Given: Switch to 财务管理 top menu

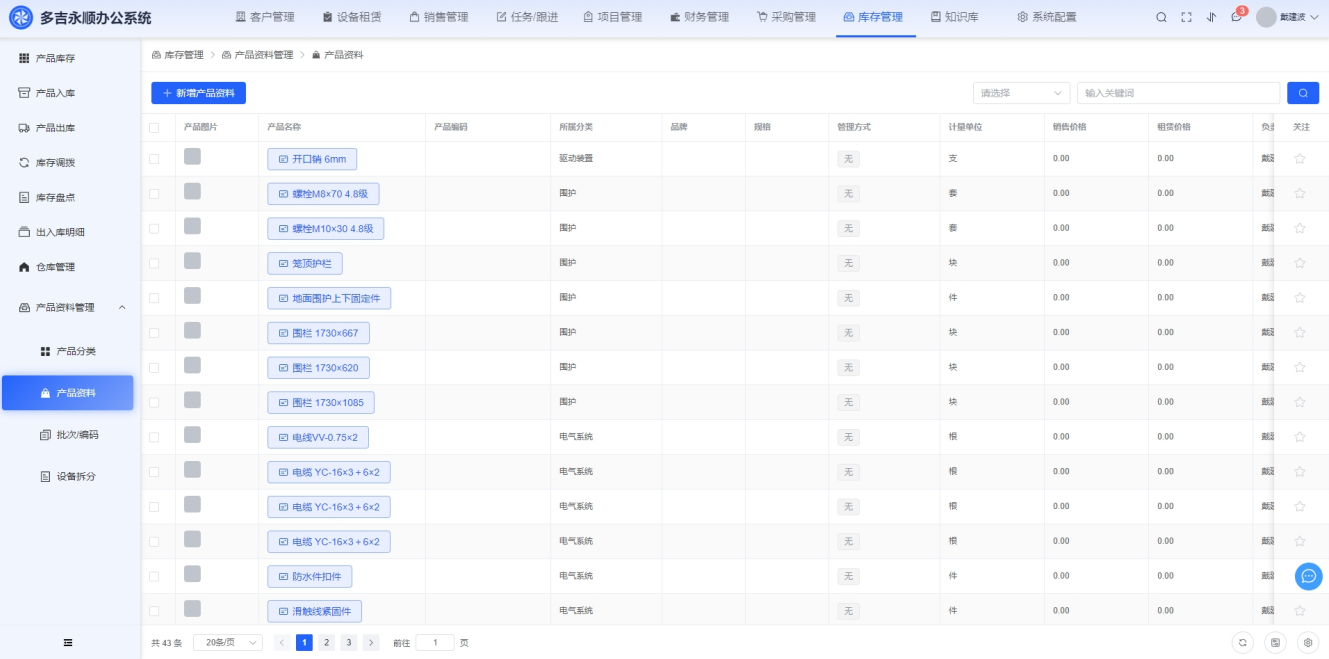Looking at the screenshot, I should (699, 17).
